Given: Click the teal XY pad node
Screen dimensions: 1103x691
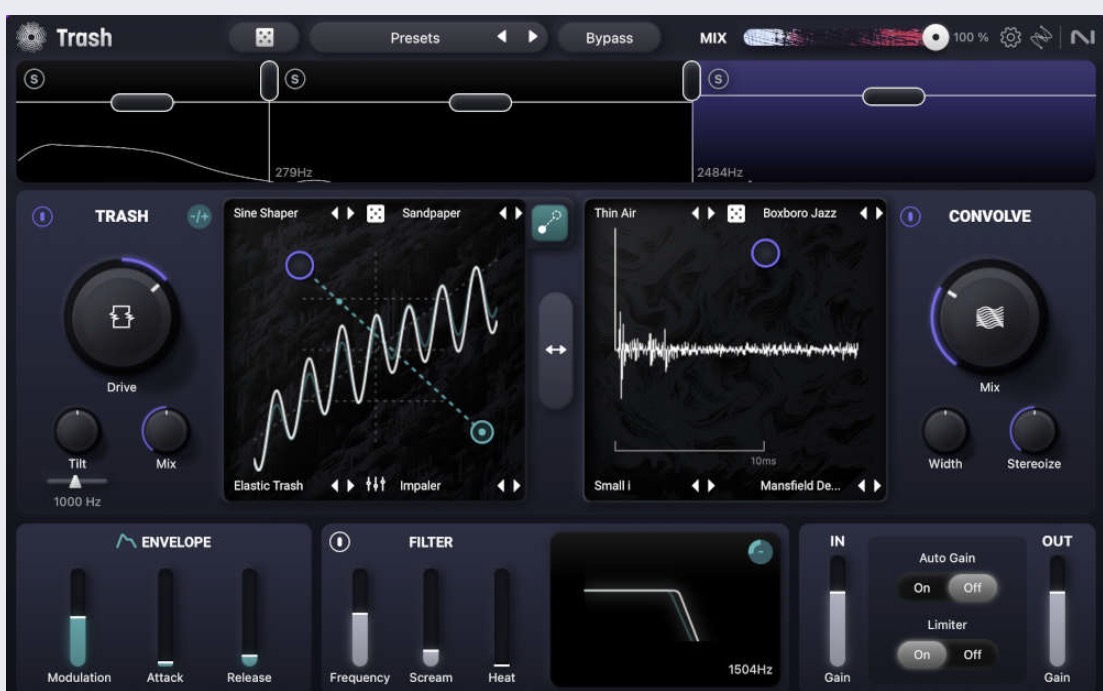Looking at the screenshot, I should coord(482,431).
